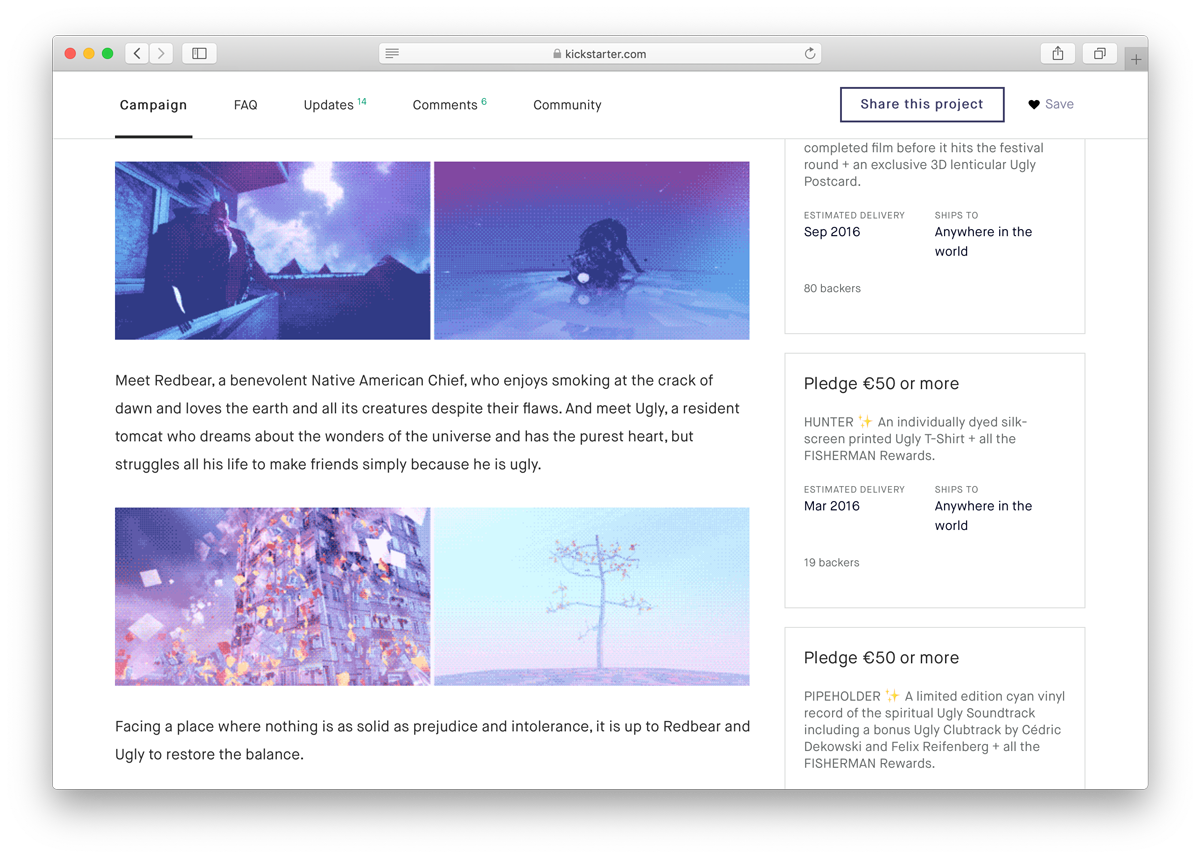Screen dimensions: 1200x858
Task: Open the FAQ tab
Action: (x=245, y=105)
